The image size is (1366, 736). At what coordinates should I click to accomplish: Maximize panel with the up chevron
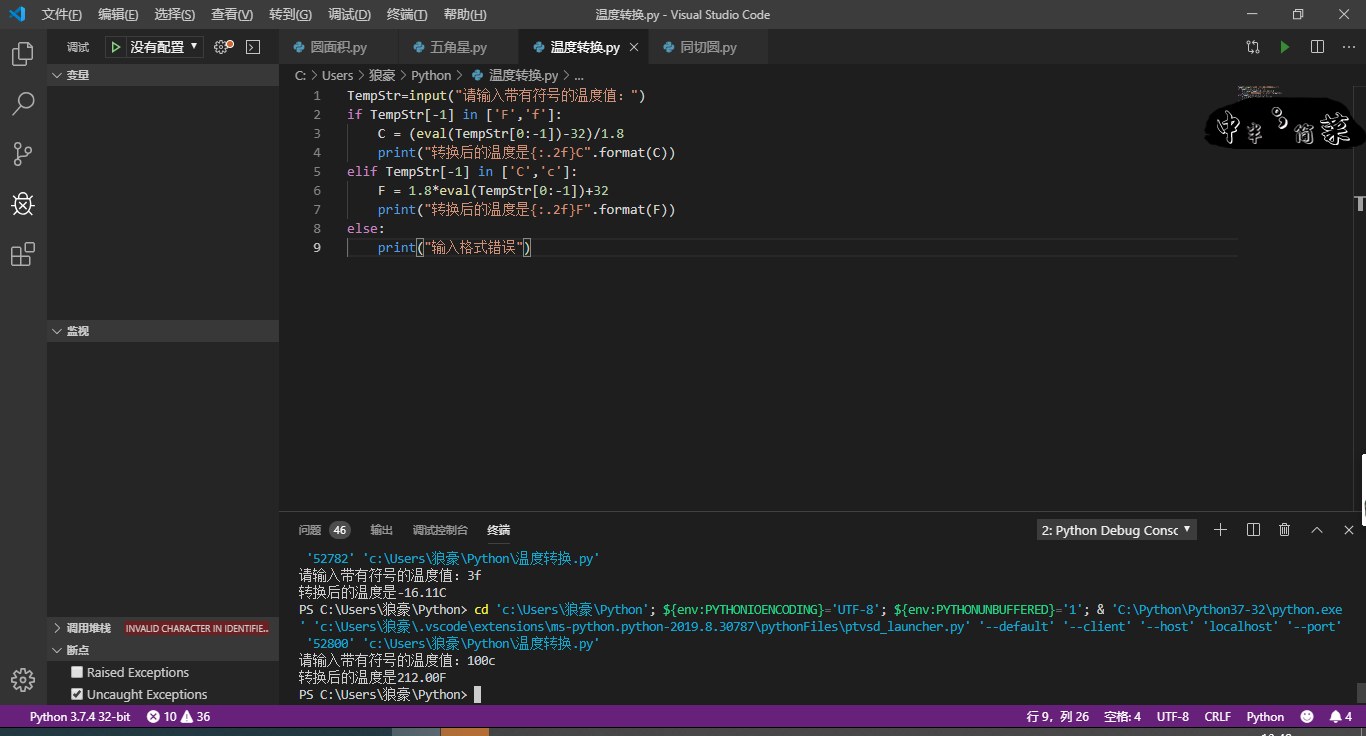[1317, 530]
